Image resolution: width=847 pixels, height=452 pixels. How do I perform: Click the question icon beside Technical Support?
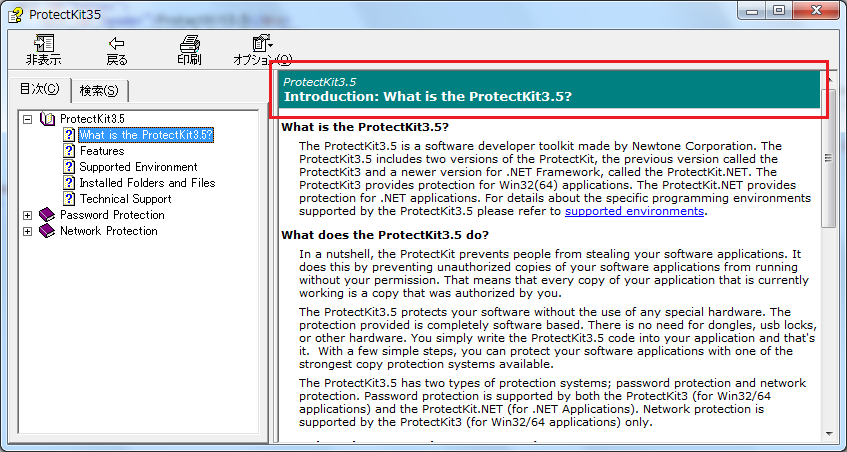click(x=69, y=199)
